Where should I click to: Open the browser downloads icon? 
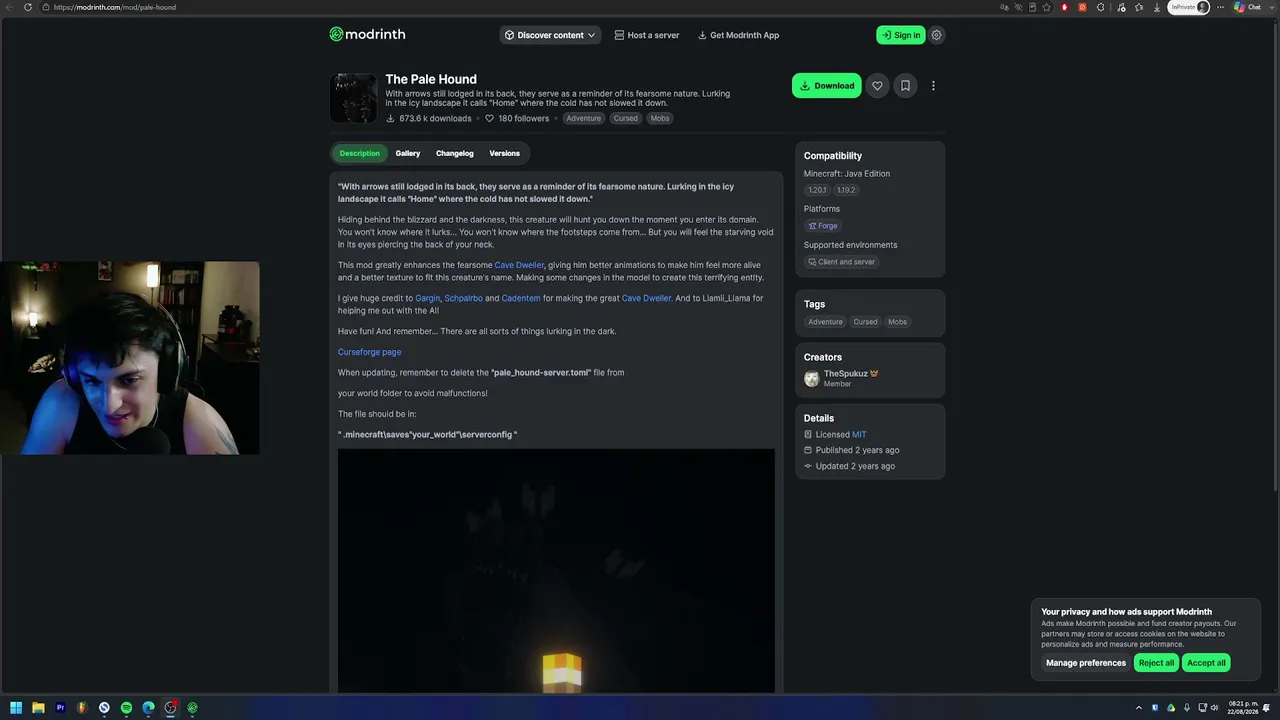(1157, 7)
